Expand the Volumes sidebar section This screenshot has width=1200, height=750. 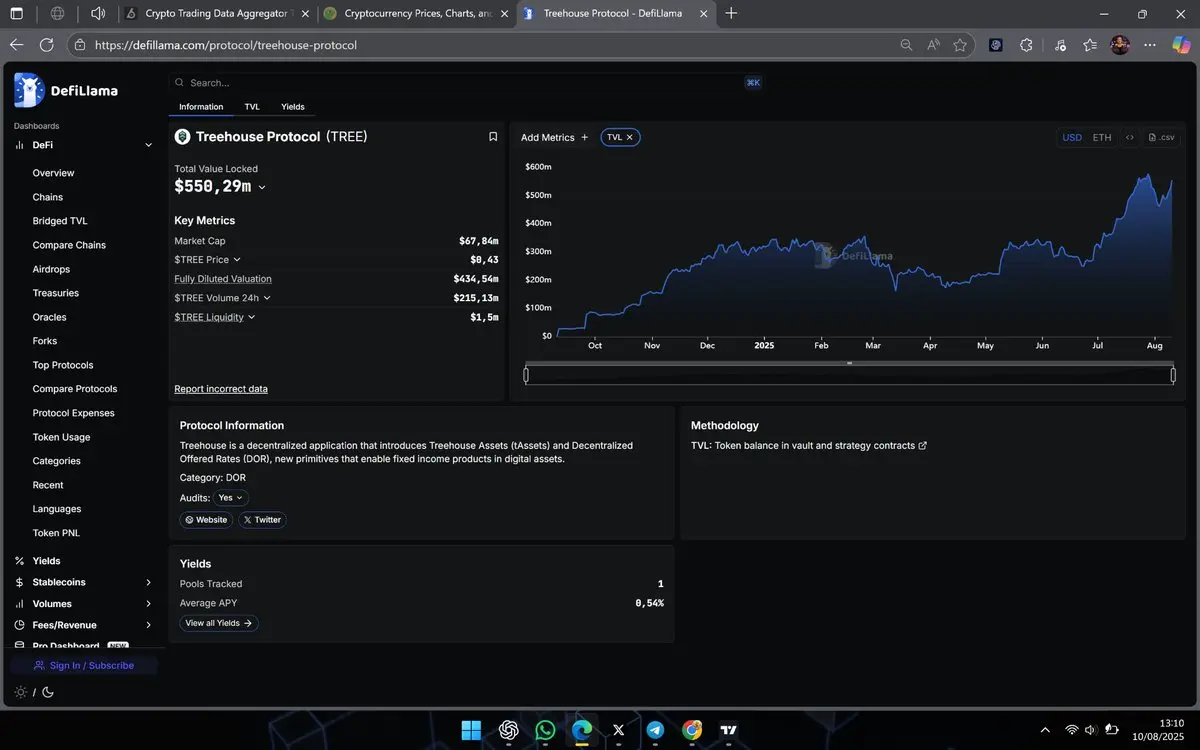148,604
